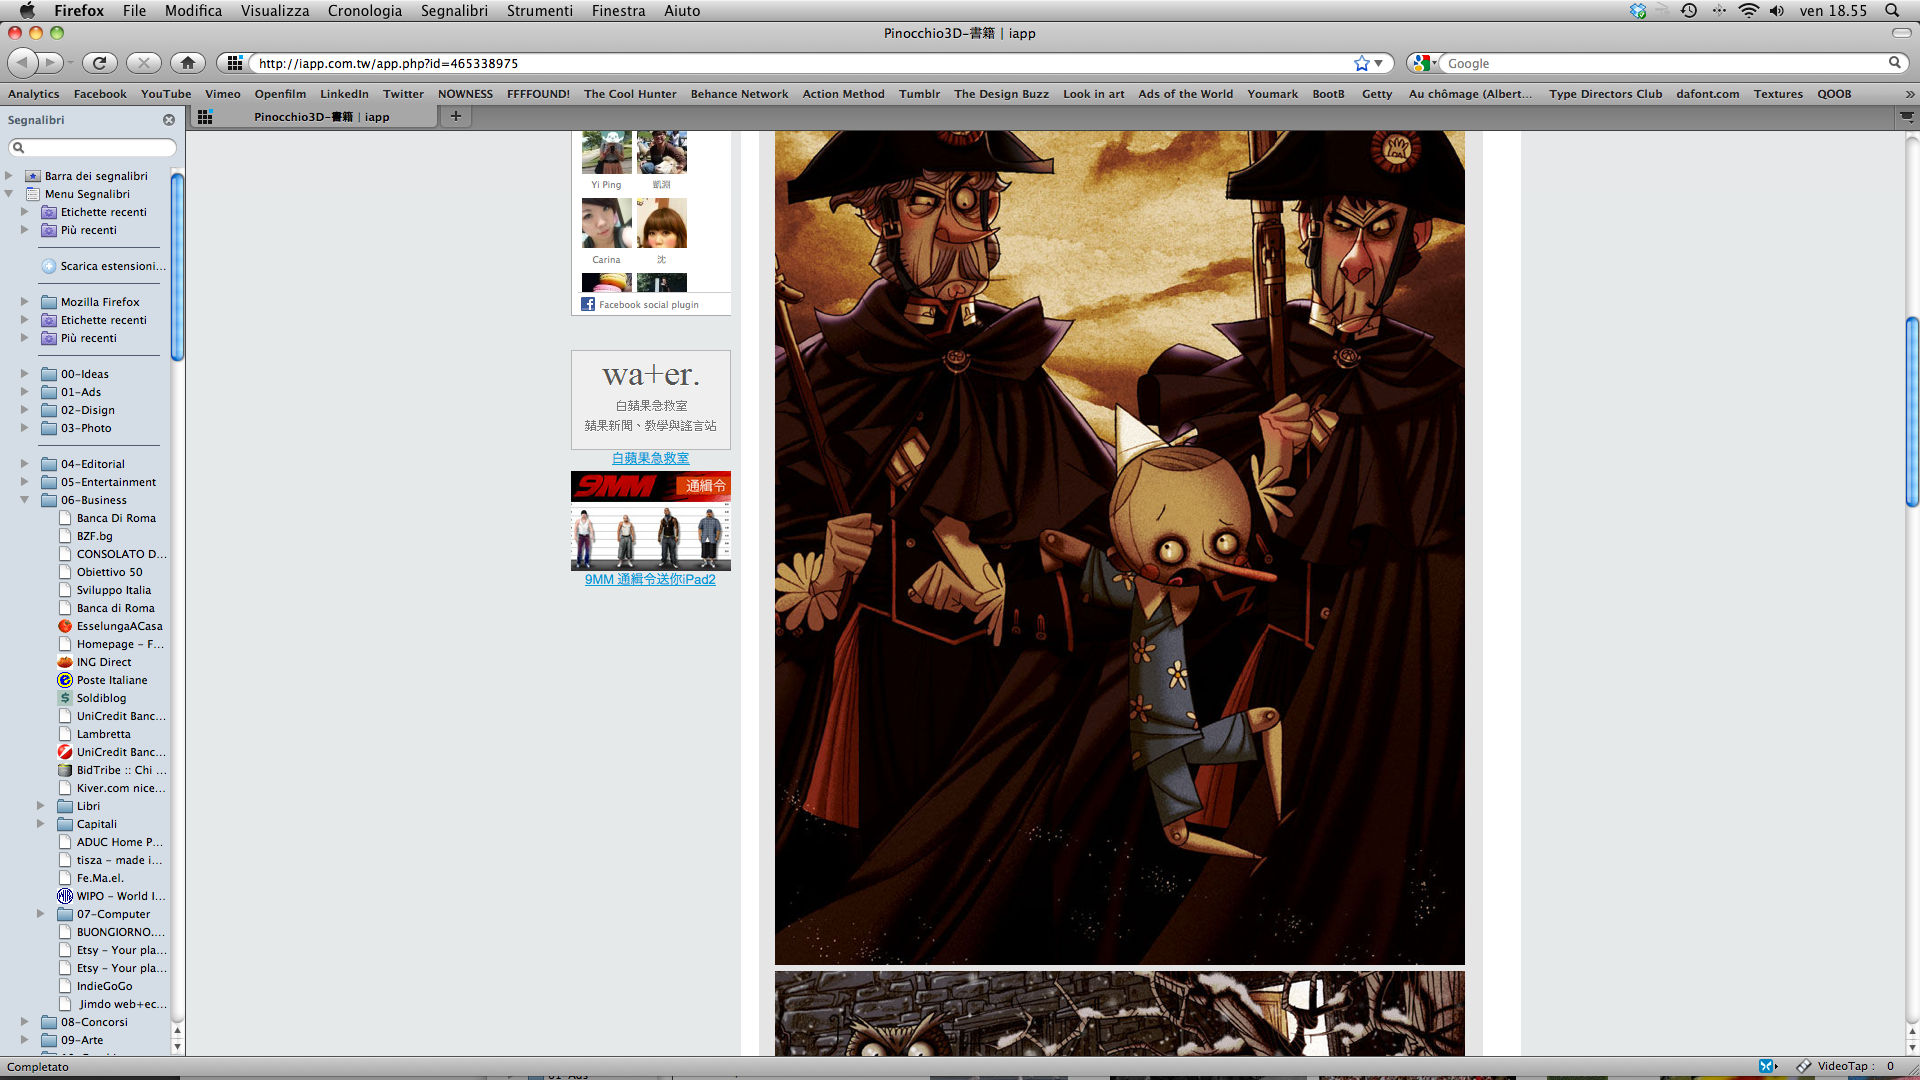
Task: Open the tab groups grid icon
Action: click(205, 117)
